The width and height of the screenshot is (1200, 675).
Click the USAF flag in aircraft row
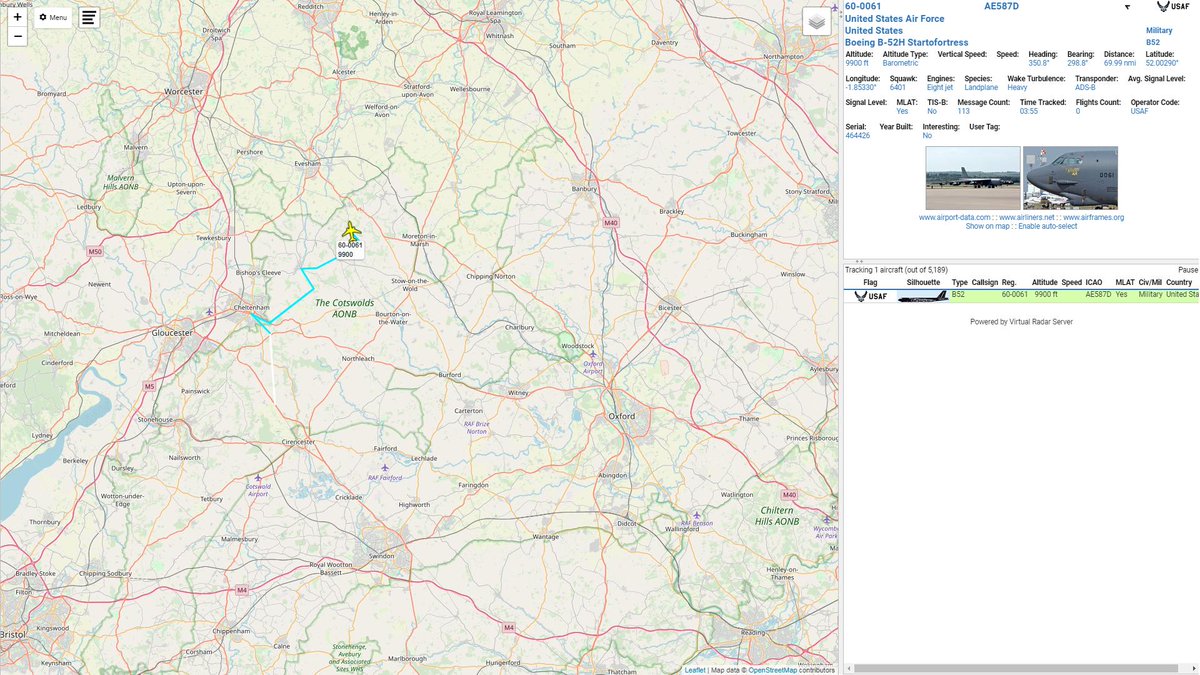point(870,296)
